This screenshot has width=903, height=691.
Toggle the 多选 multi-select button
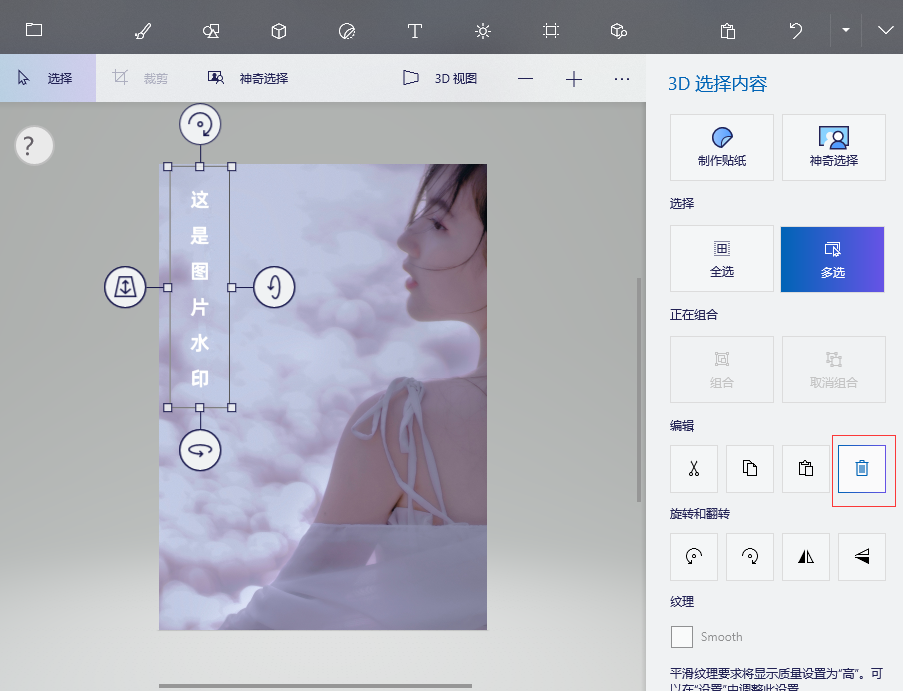point(832,259)
